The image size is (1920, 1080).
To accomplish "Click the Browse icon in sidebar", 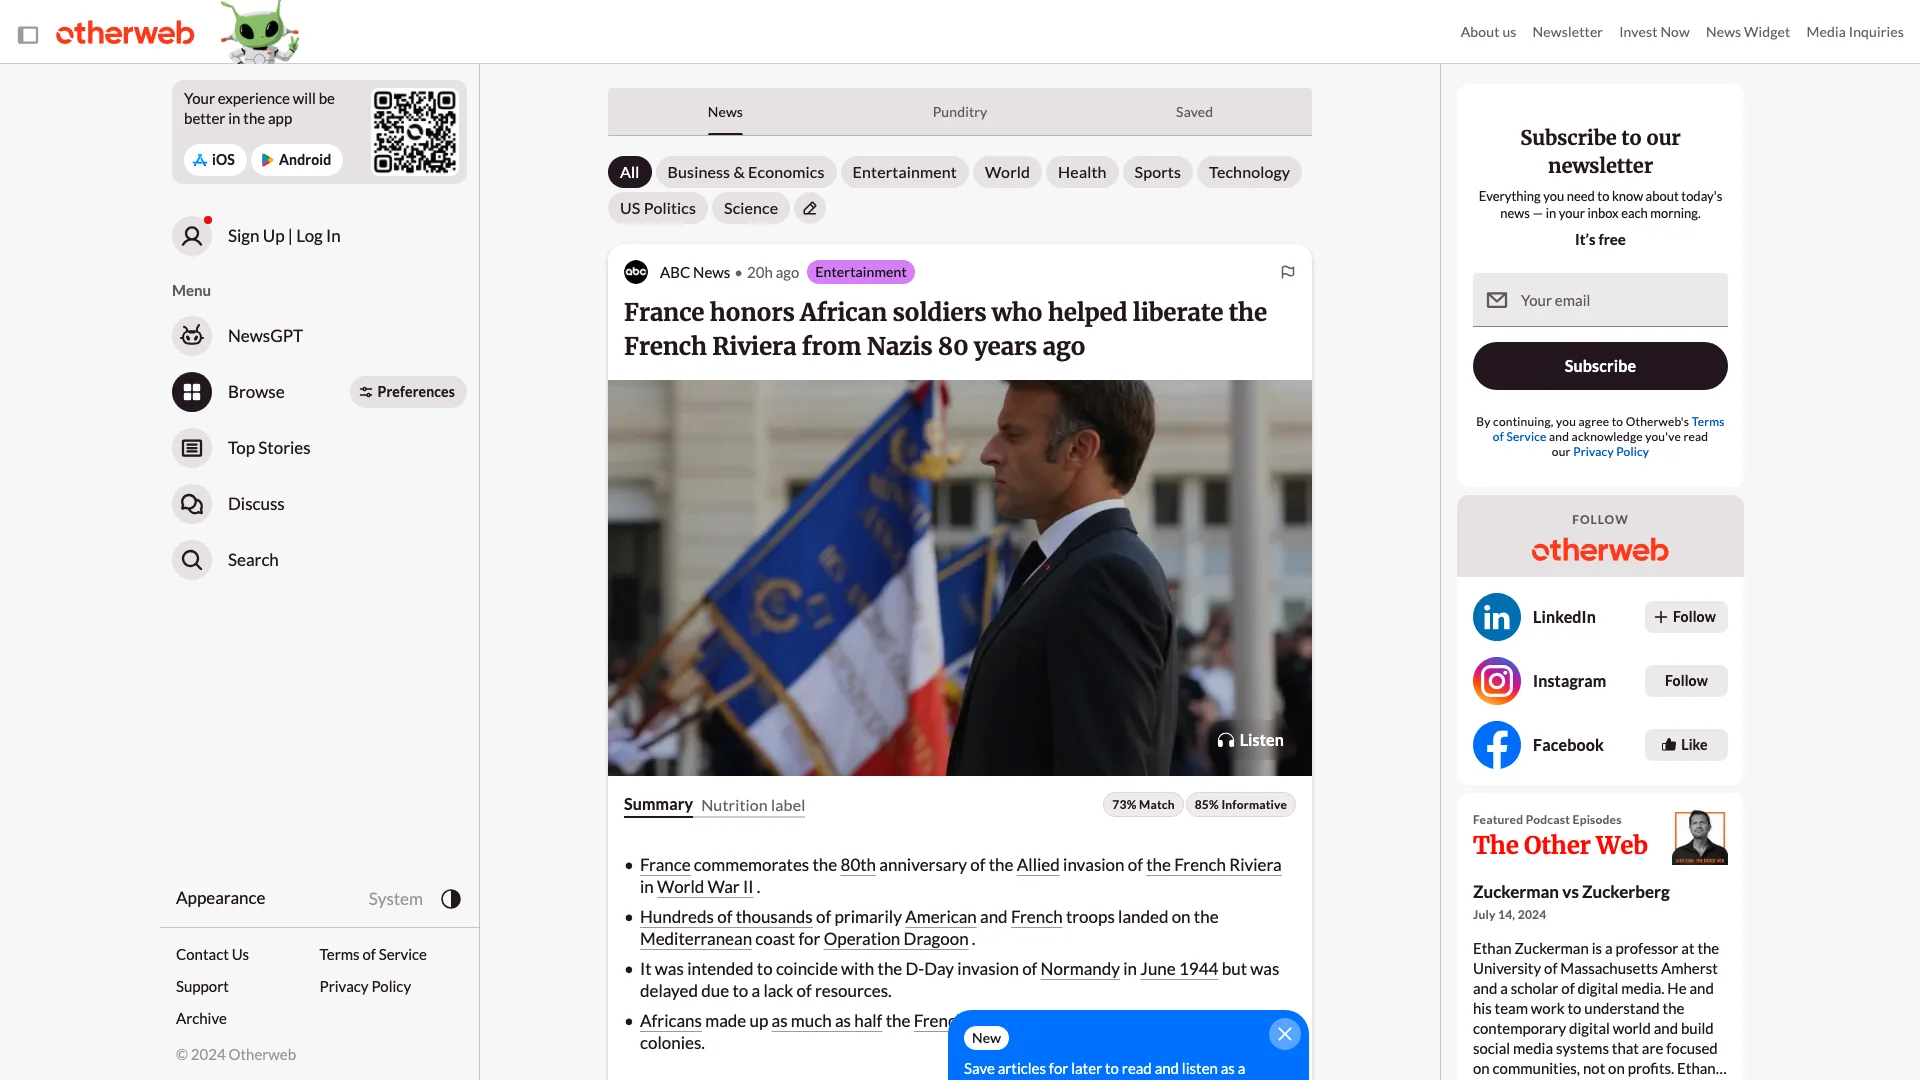I will tap(193, 390).
